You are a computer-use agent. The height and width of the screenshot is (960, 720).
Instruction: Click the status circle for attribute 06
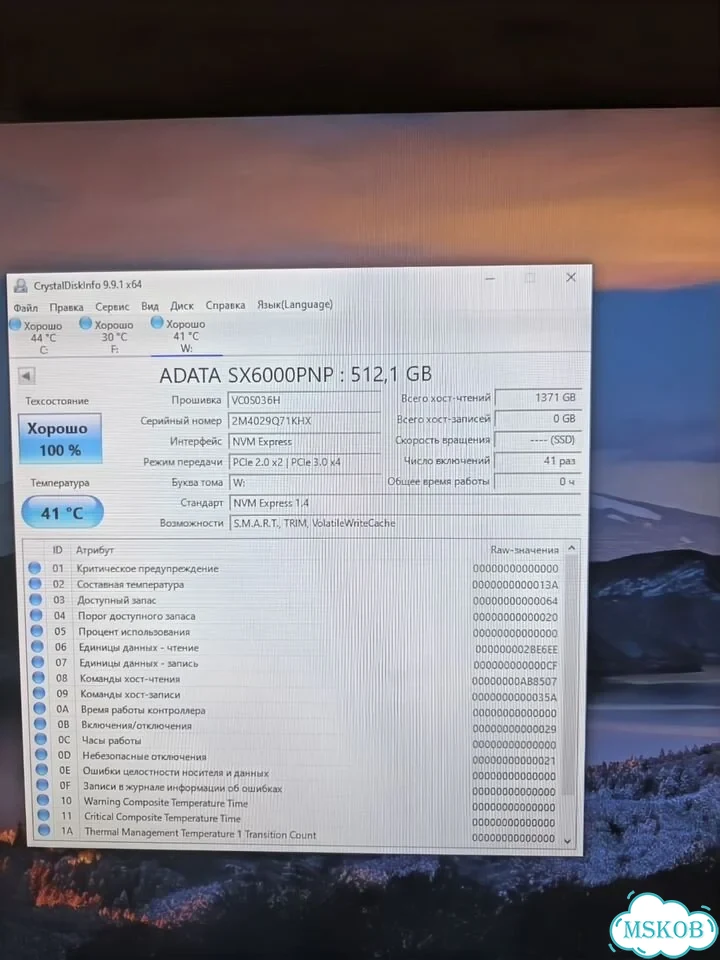point(37,647)
